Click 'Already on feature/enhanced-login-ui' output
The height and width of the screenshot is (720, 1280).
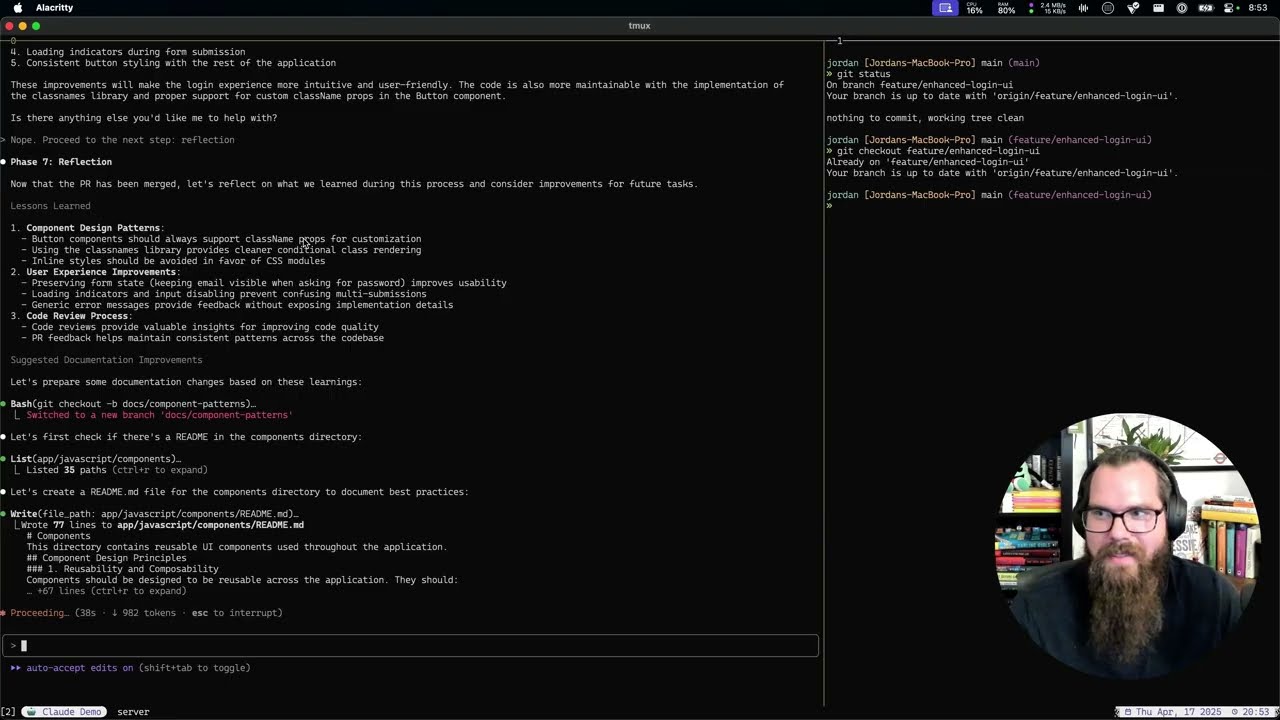[x=927, y=162]
